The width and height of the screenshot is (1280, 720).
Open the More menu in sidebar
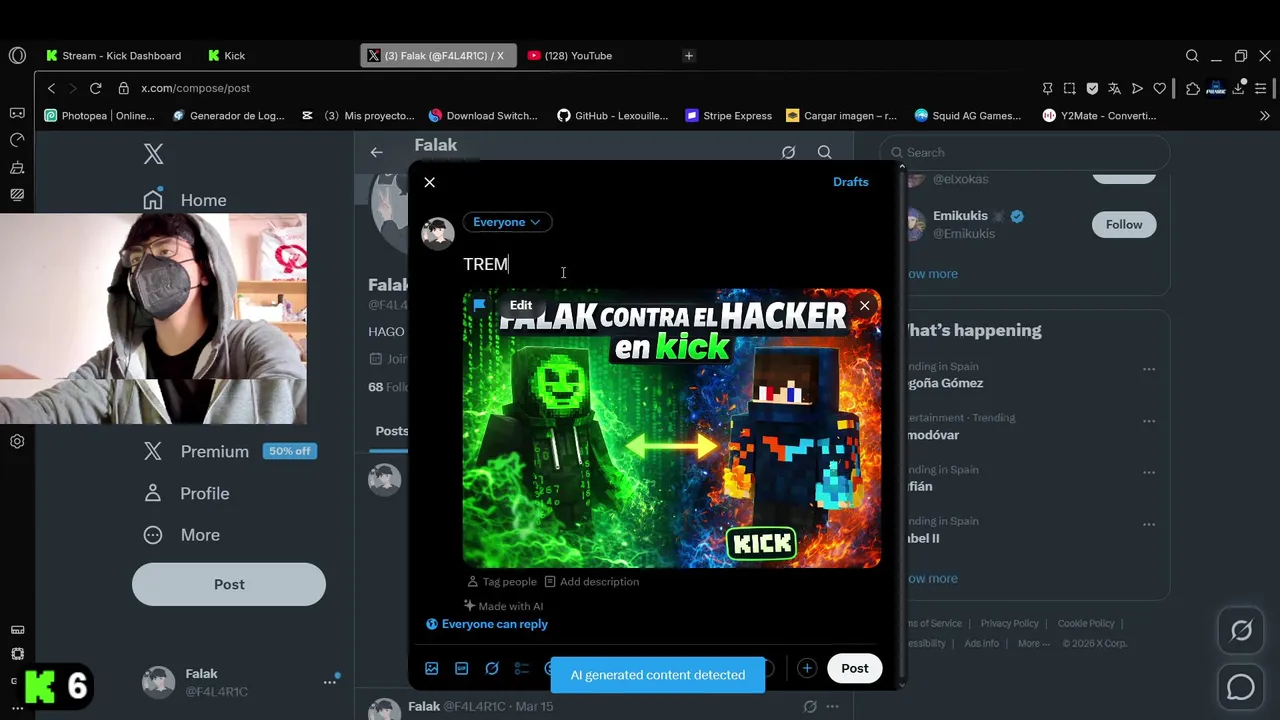pos(181,535)
